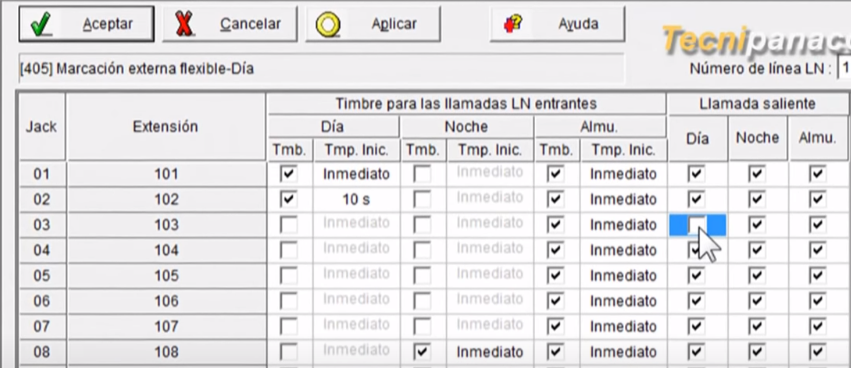Select Jack cell 02
The height and width of the screenshot is (368, 851).
click(42, 200)
